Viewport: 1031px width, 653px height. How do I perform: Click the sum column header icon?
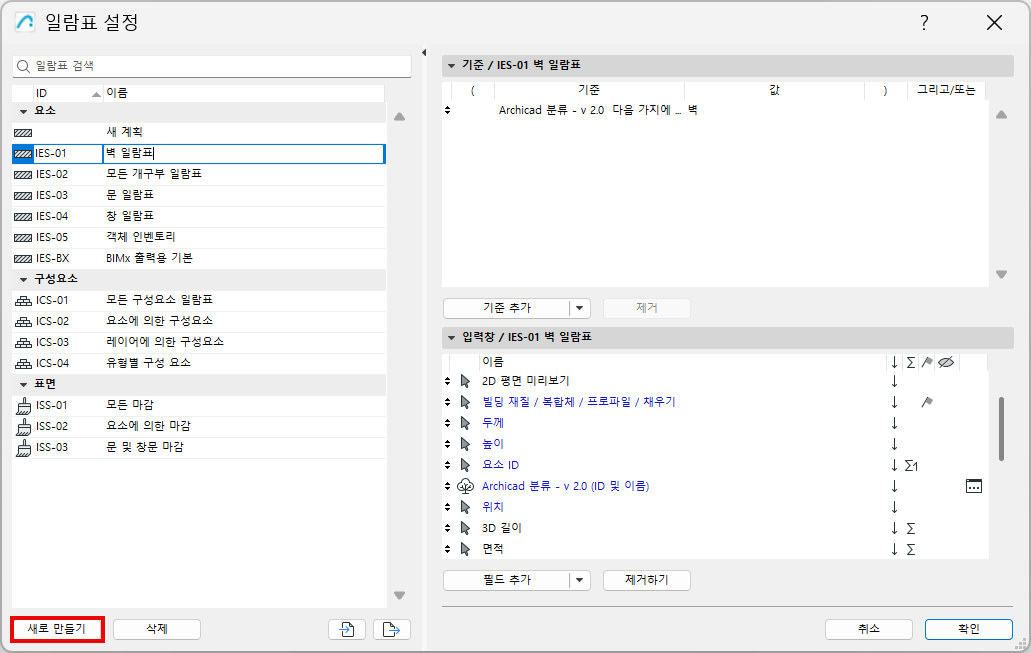tap(911, 362)
